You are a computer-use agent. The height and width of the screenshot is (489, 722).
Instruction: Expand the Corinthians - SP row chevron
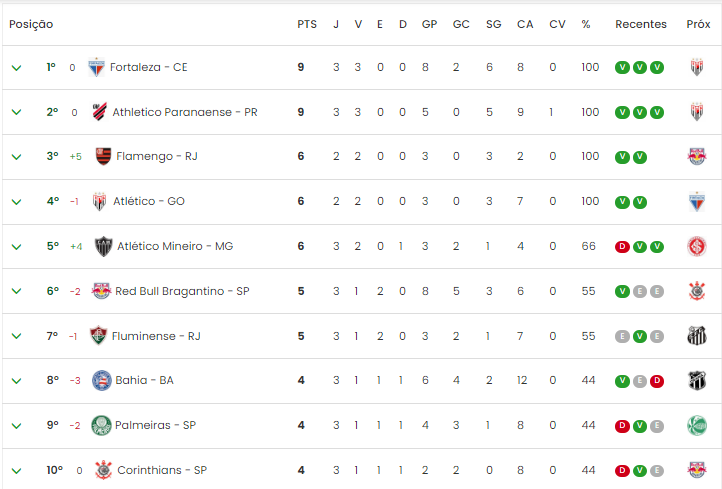click(x=17, y=471)
